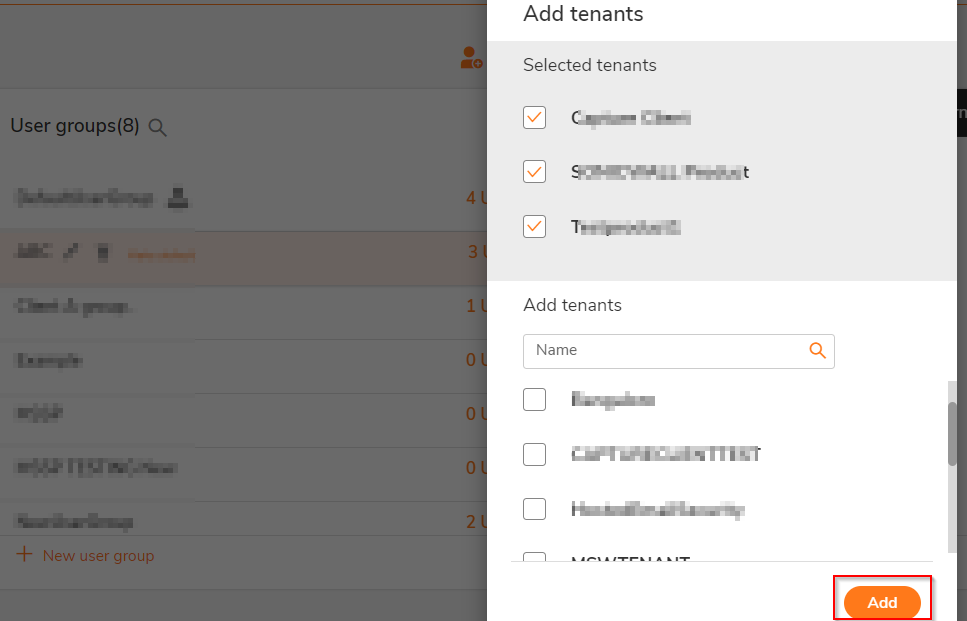Click the Name search input field
This screenshot has height=621, width=967.
point(665,350)
